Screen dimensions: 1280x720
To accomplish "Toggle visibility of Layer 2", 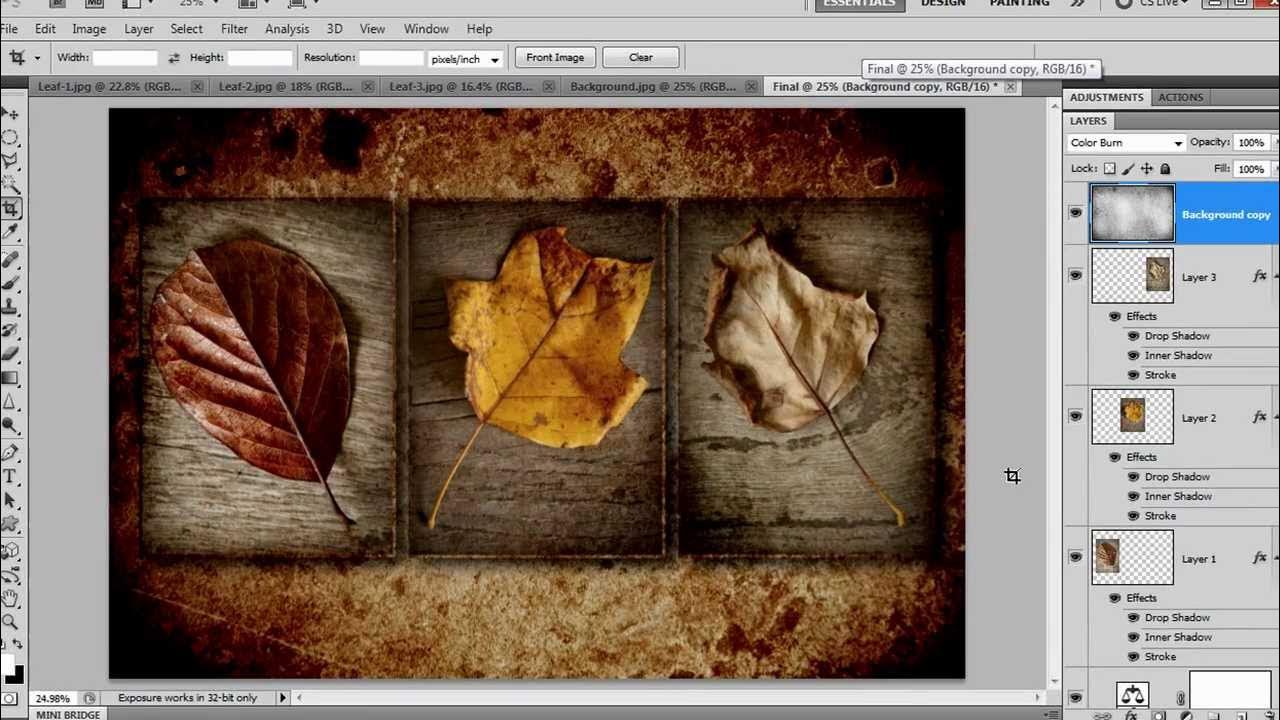I will pyautogui.click(x=1075, y=416).
